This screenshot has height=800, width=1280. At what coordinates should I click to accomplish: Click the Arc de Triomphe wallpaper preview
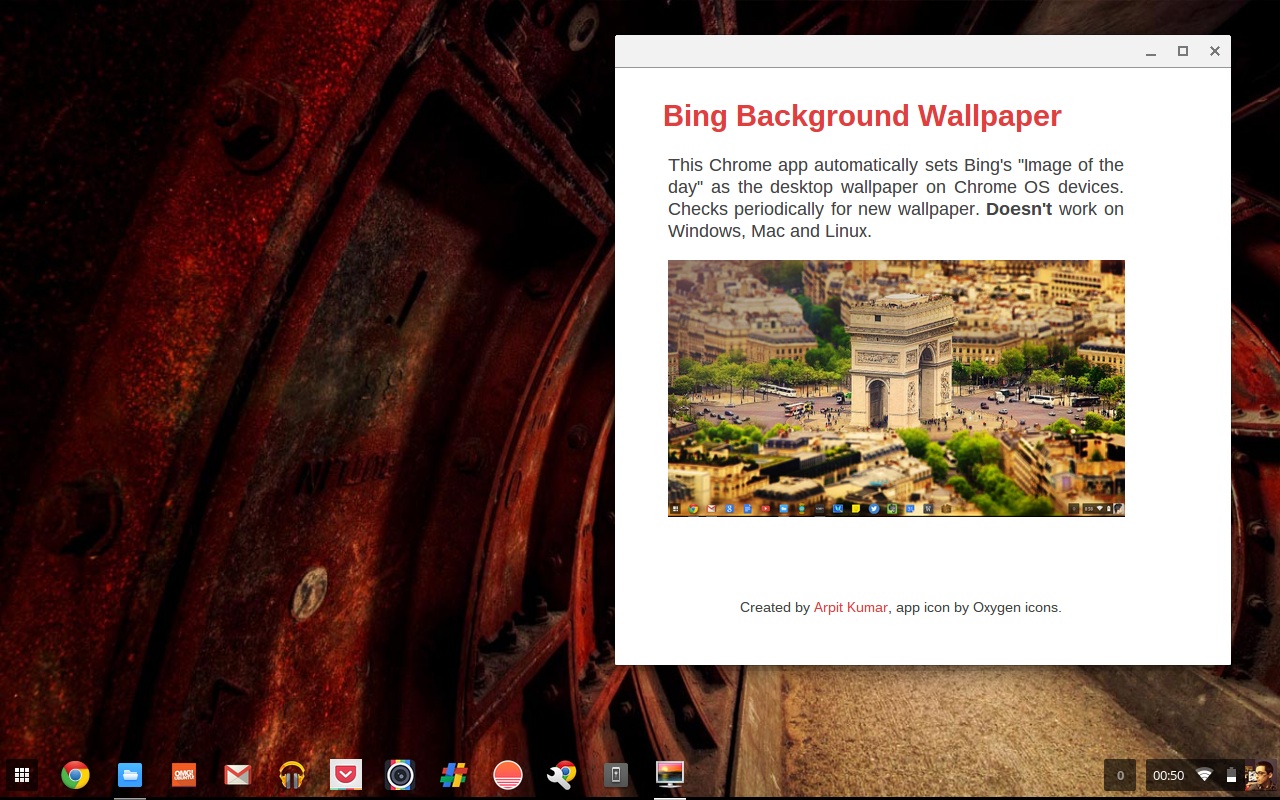coord(896,388)
